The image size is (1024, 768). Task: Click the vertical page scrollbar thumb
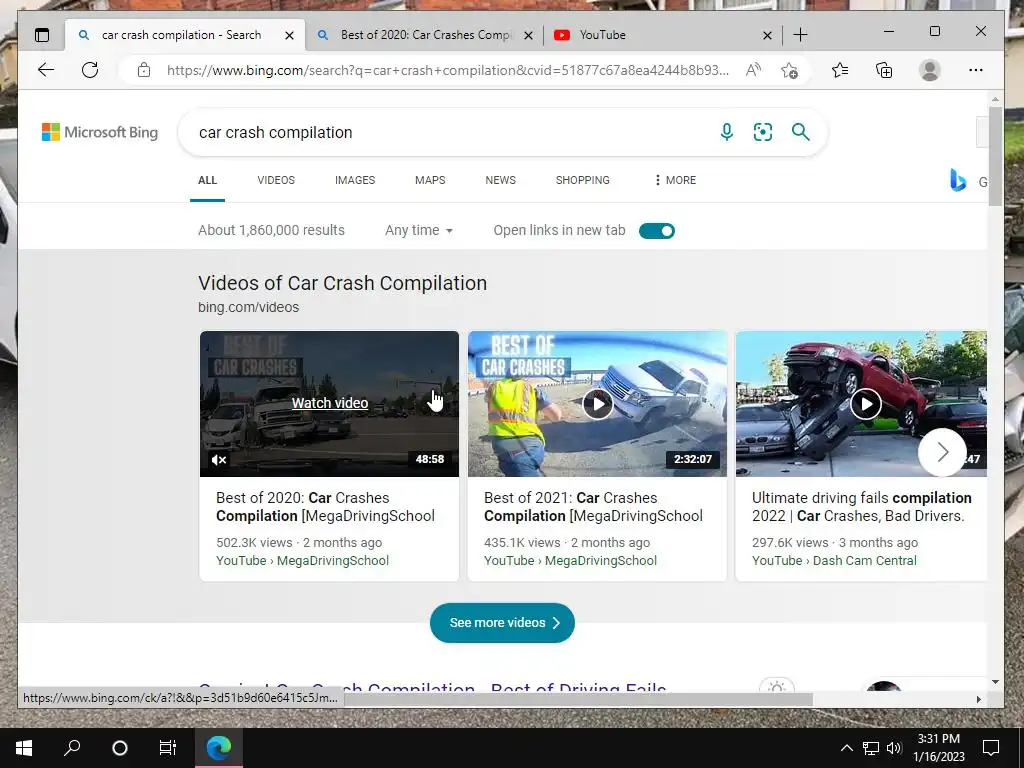995,156
